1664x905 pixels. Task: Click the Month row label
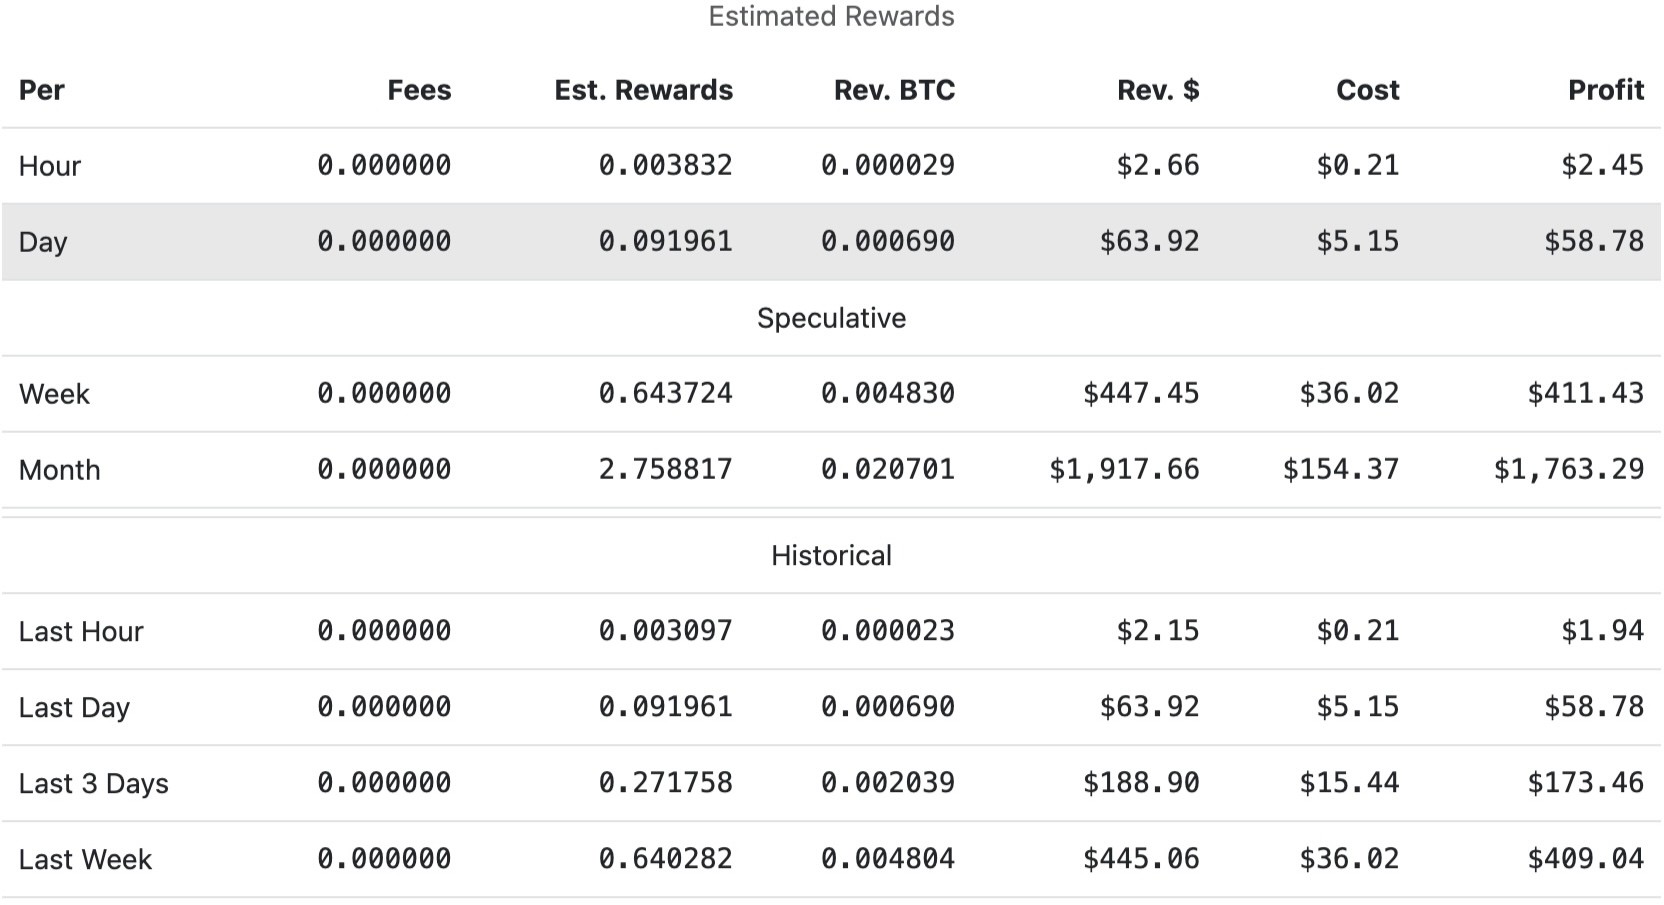pos(59,470)
